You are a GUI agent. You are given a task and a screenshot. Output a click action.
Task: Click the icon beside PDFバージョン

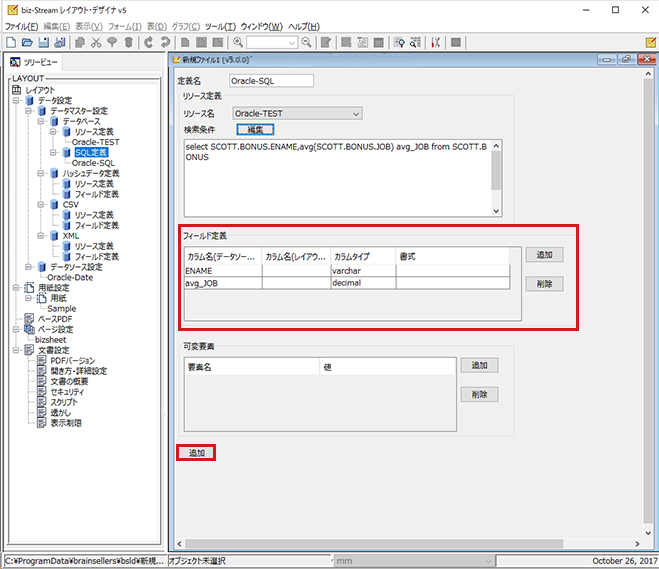pos(42,361)
